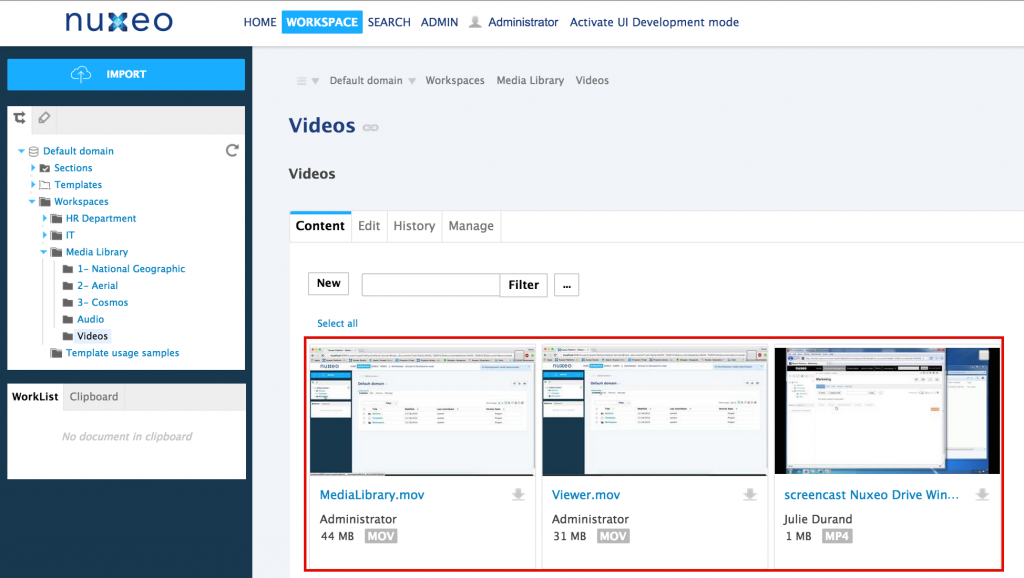
Task: Click the Administrator user icon in header
Action: (475, 22)
